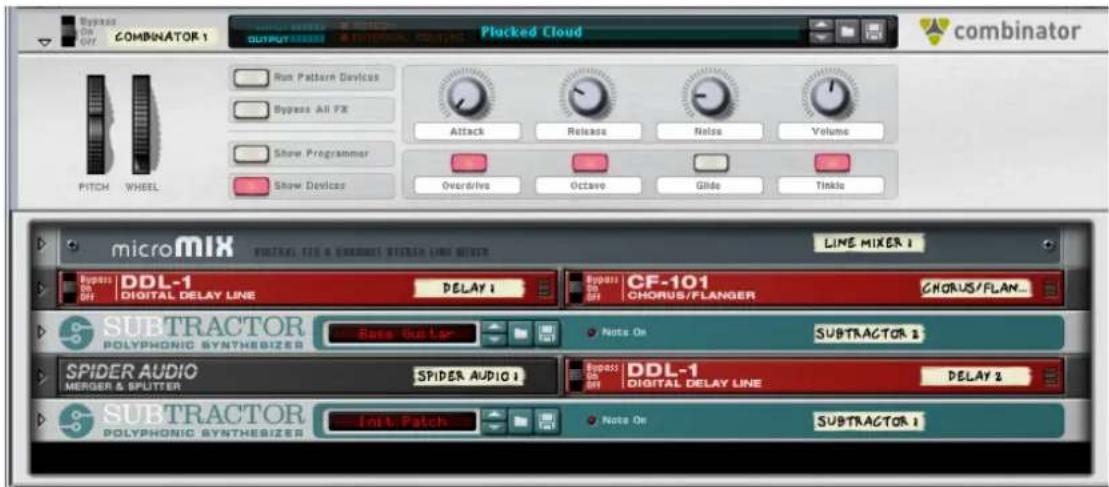Screen dimensions: 1109x487
Task: Expand the Spider Audio device row
Action: click(x=41, y=377)
